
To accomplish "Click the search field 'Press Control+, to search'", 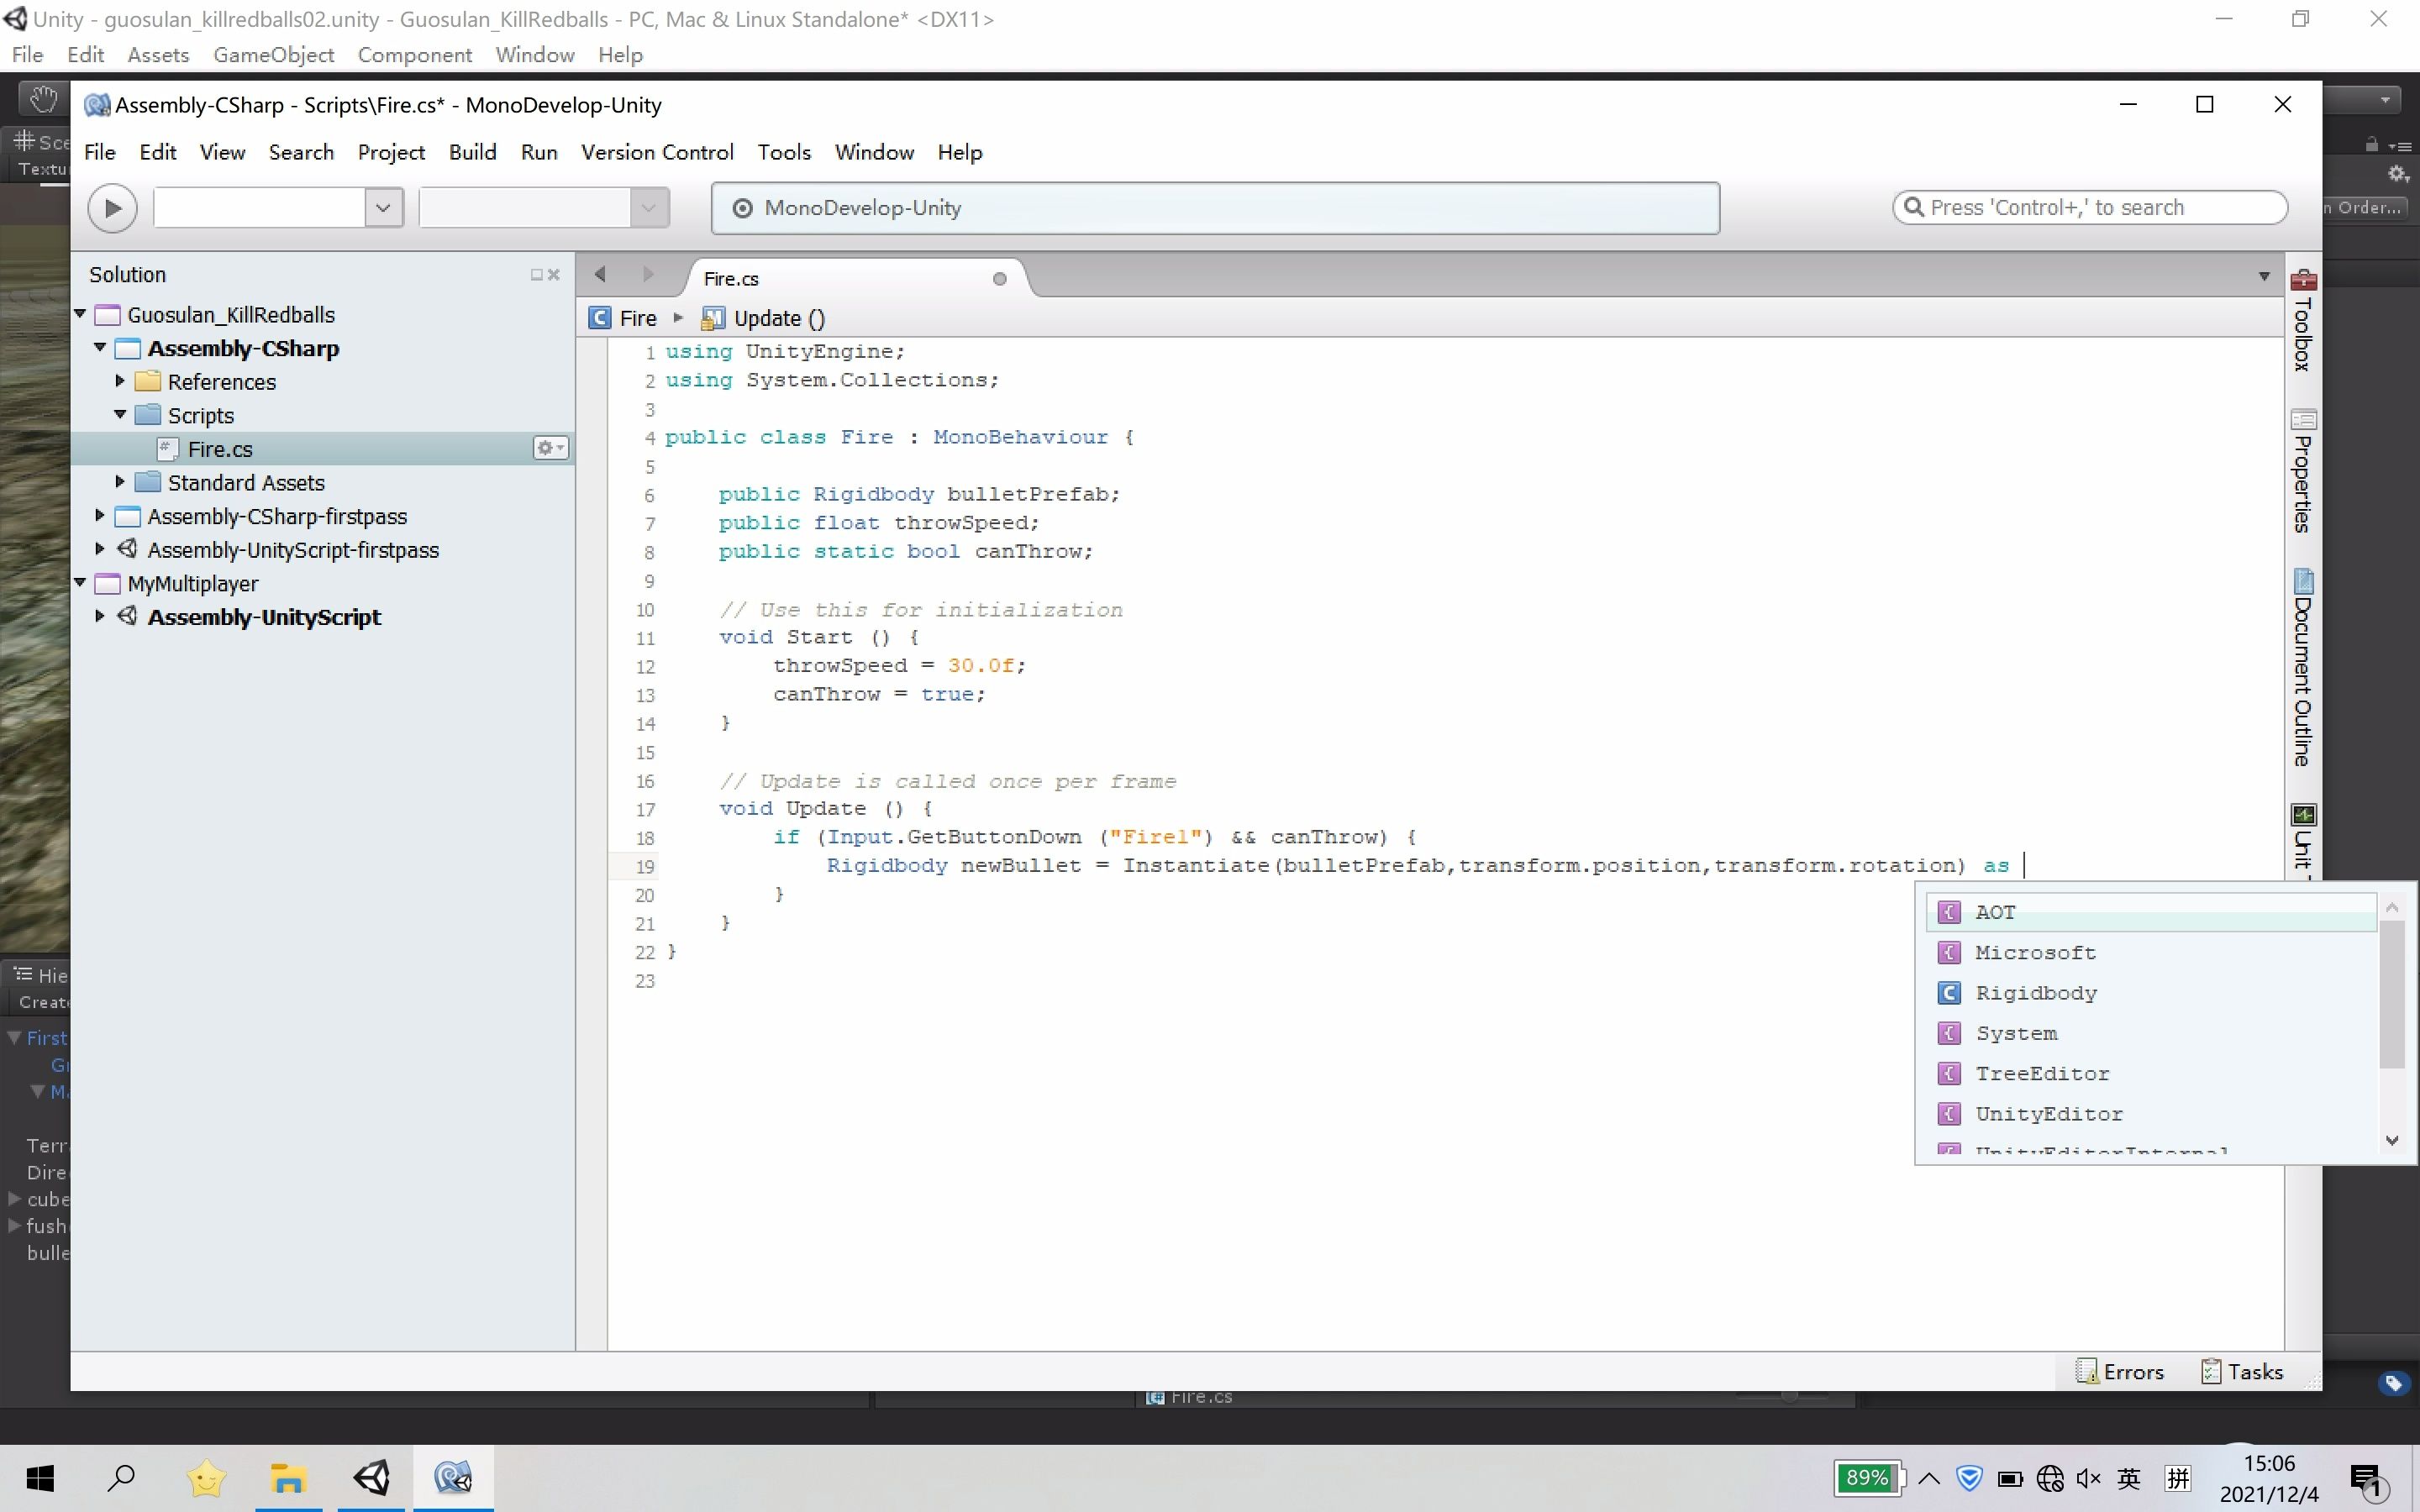I will (x=2090, y=208).
